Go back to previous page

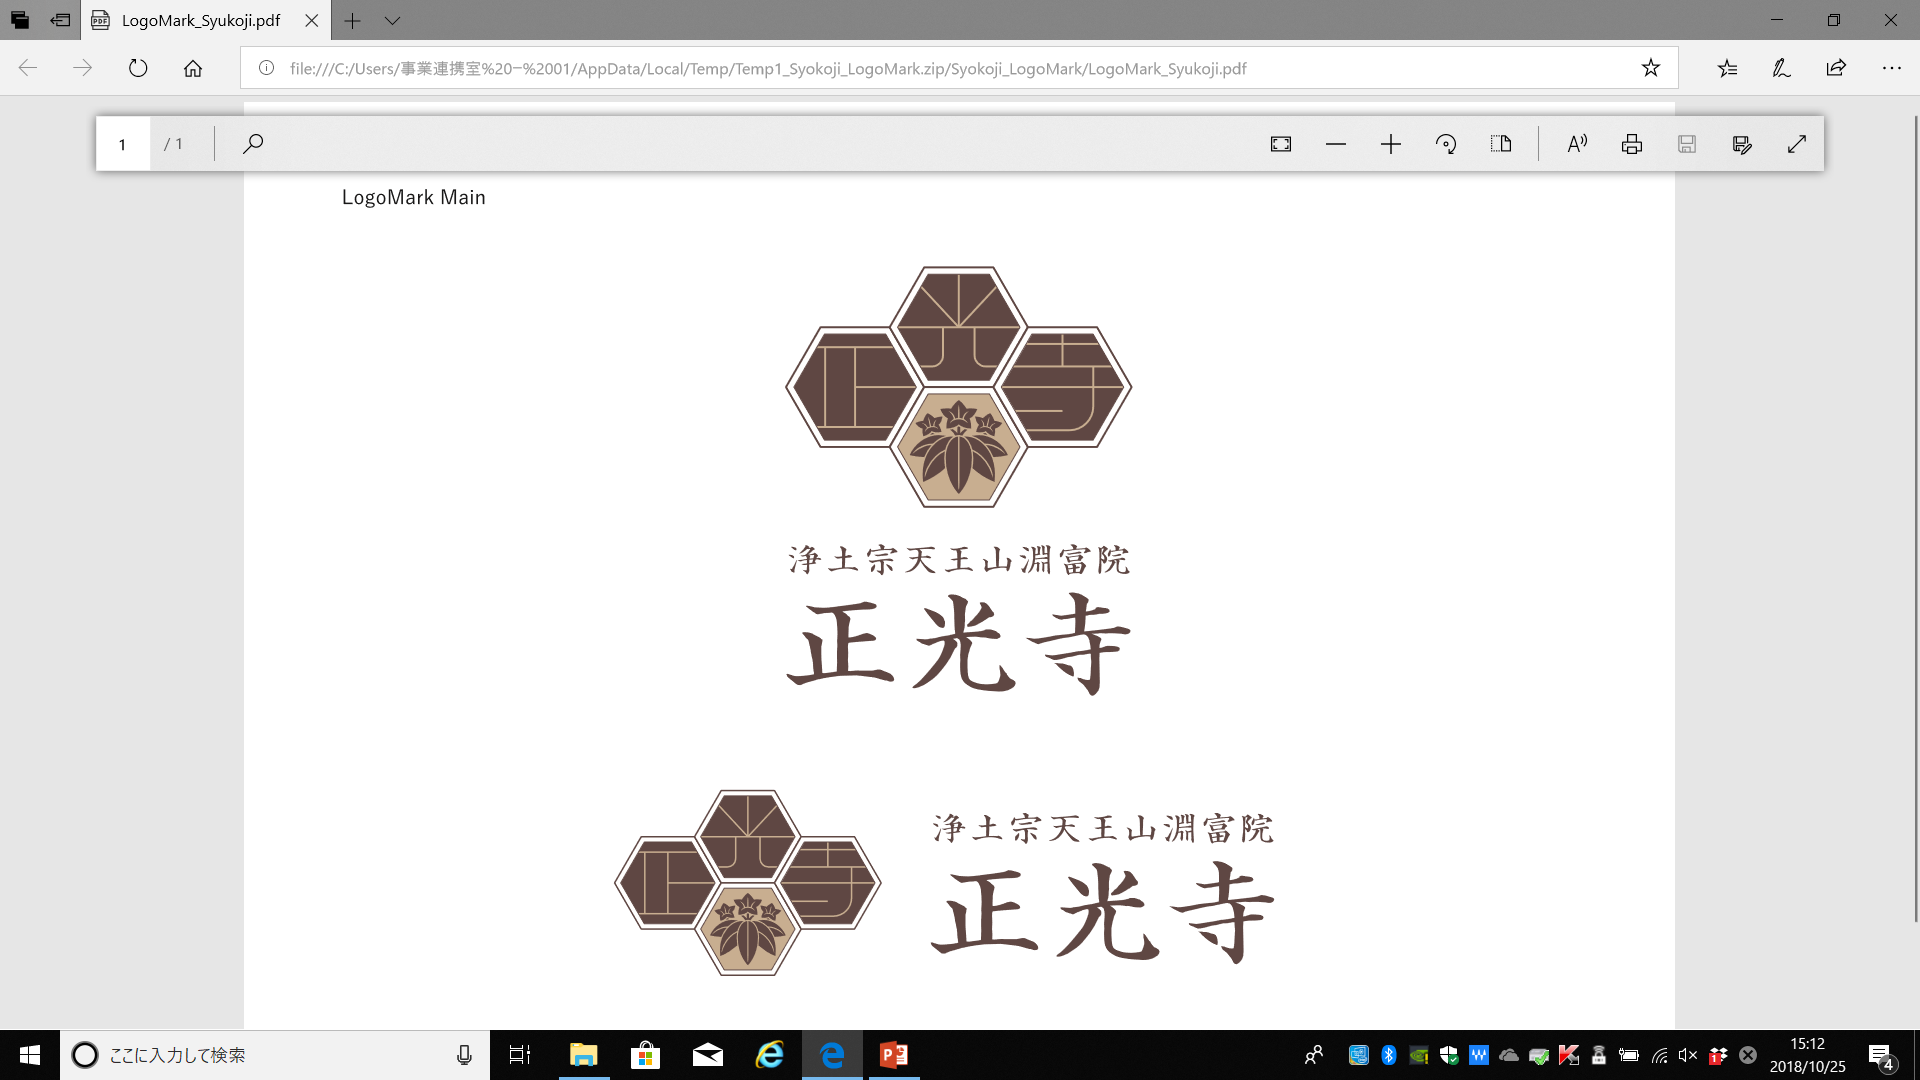pyautogui.click(x=28, y=68)
